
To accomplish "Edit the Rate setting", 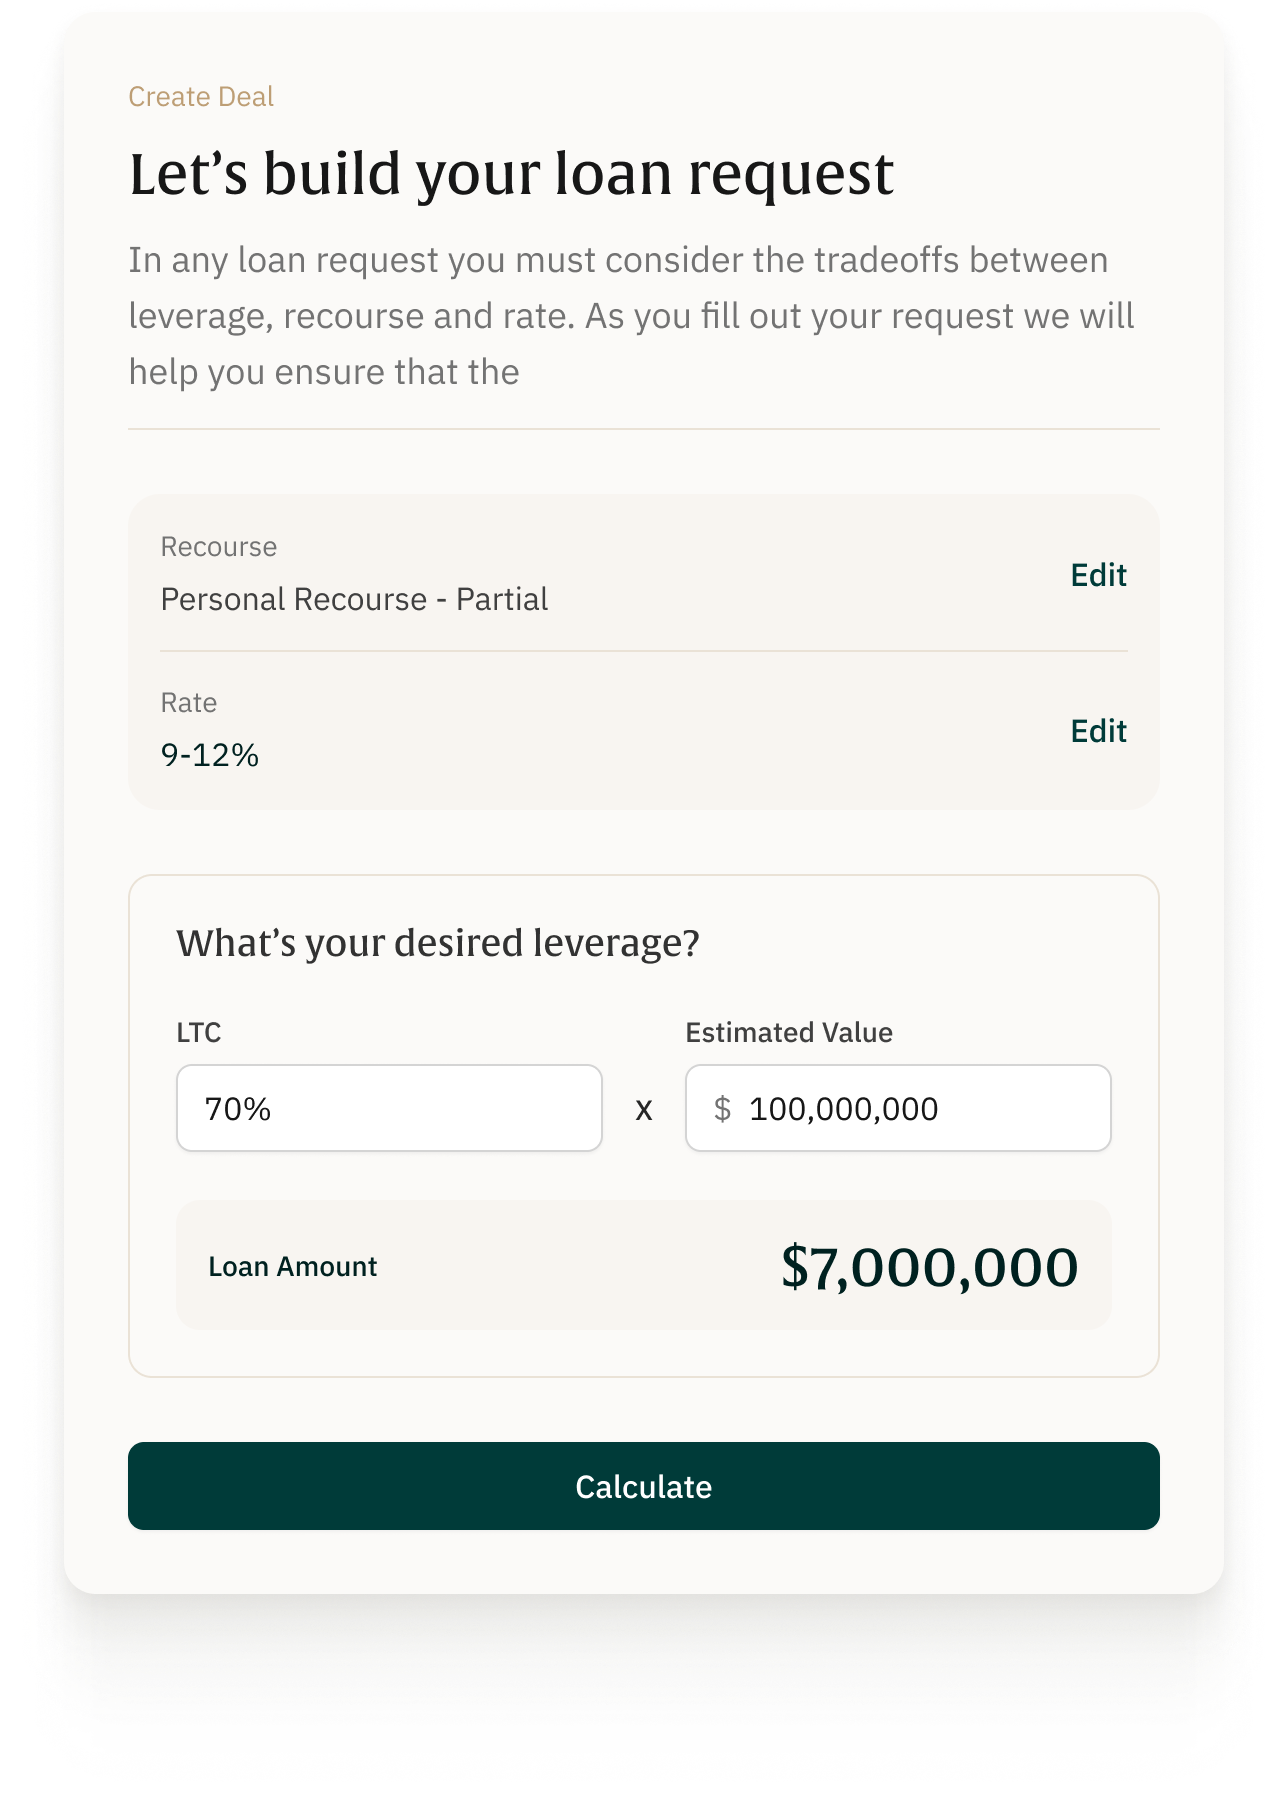I will pos(1098,731).
